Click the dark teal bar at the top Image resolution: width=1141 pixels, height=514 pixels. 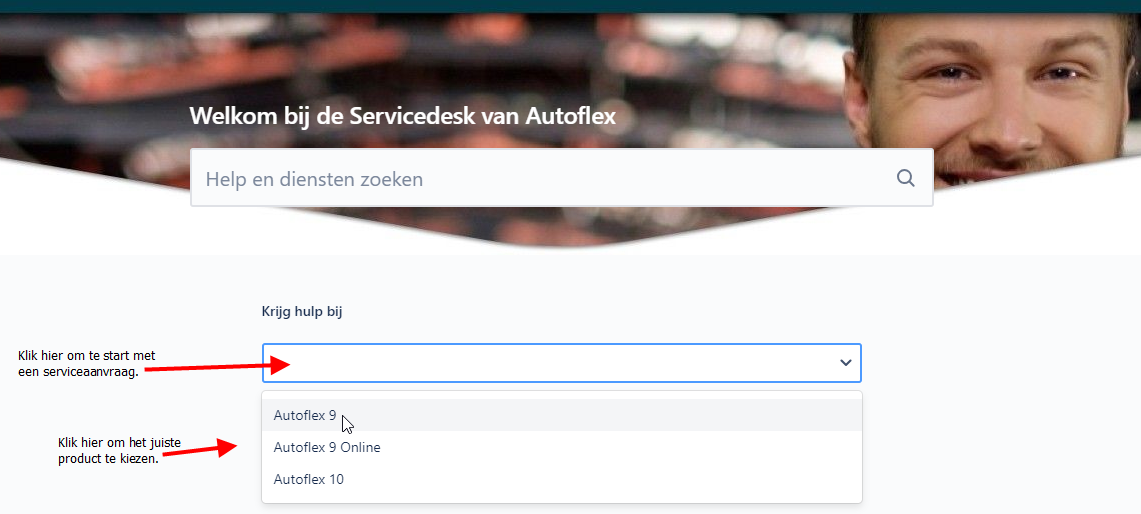(x=570, y=6)
